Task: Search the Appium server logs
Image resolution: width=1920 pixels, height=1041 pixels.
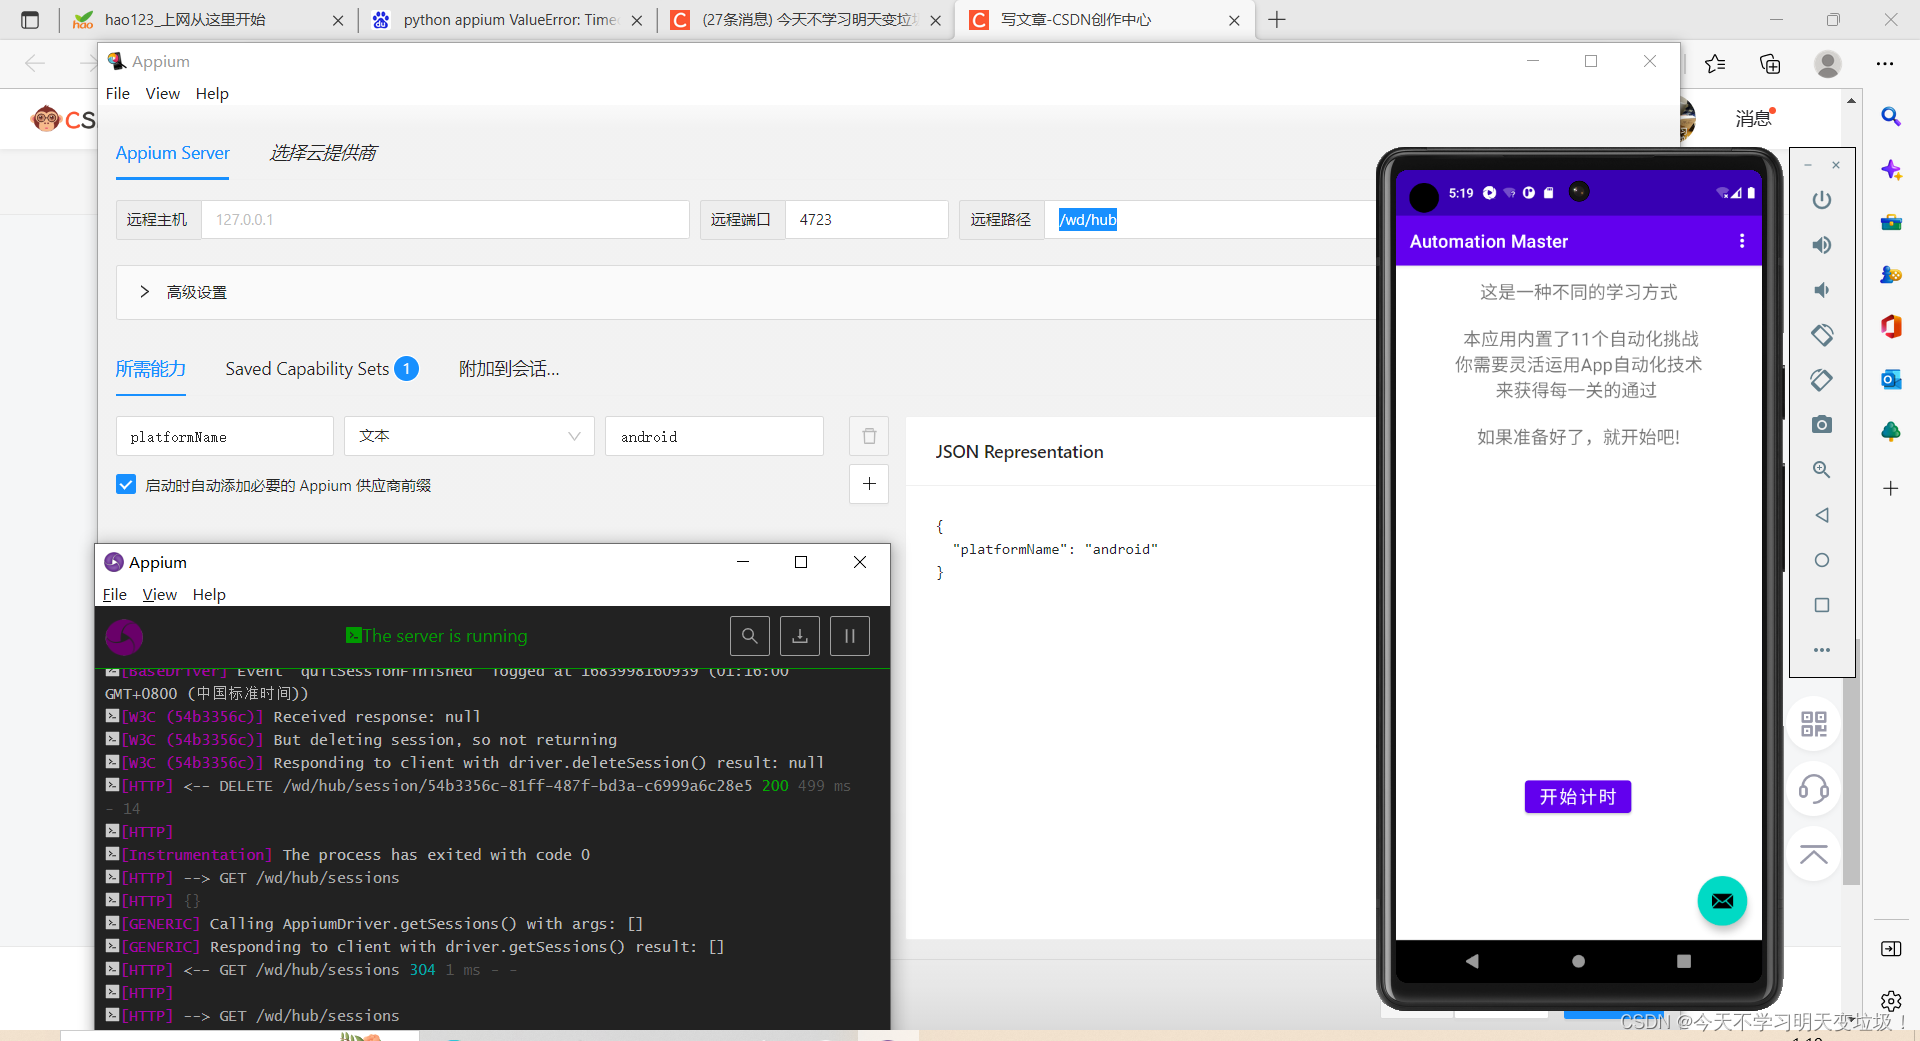Action: pyautogui.click(x=749, y=635)
